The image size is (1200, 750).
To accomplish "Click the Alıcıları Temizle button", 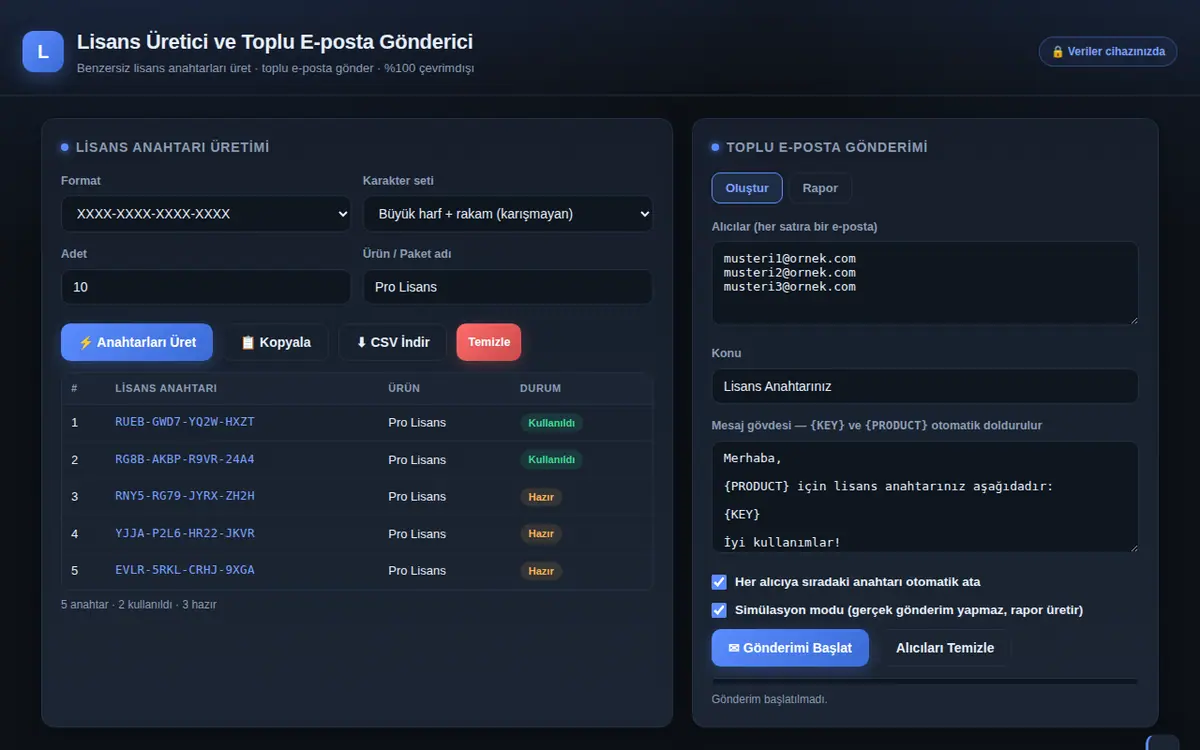I will [x=945, y=648].
